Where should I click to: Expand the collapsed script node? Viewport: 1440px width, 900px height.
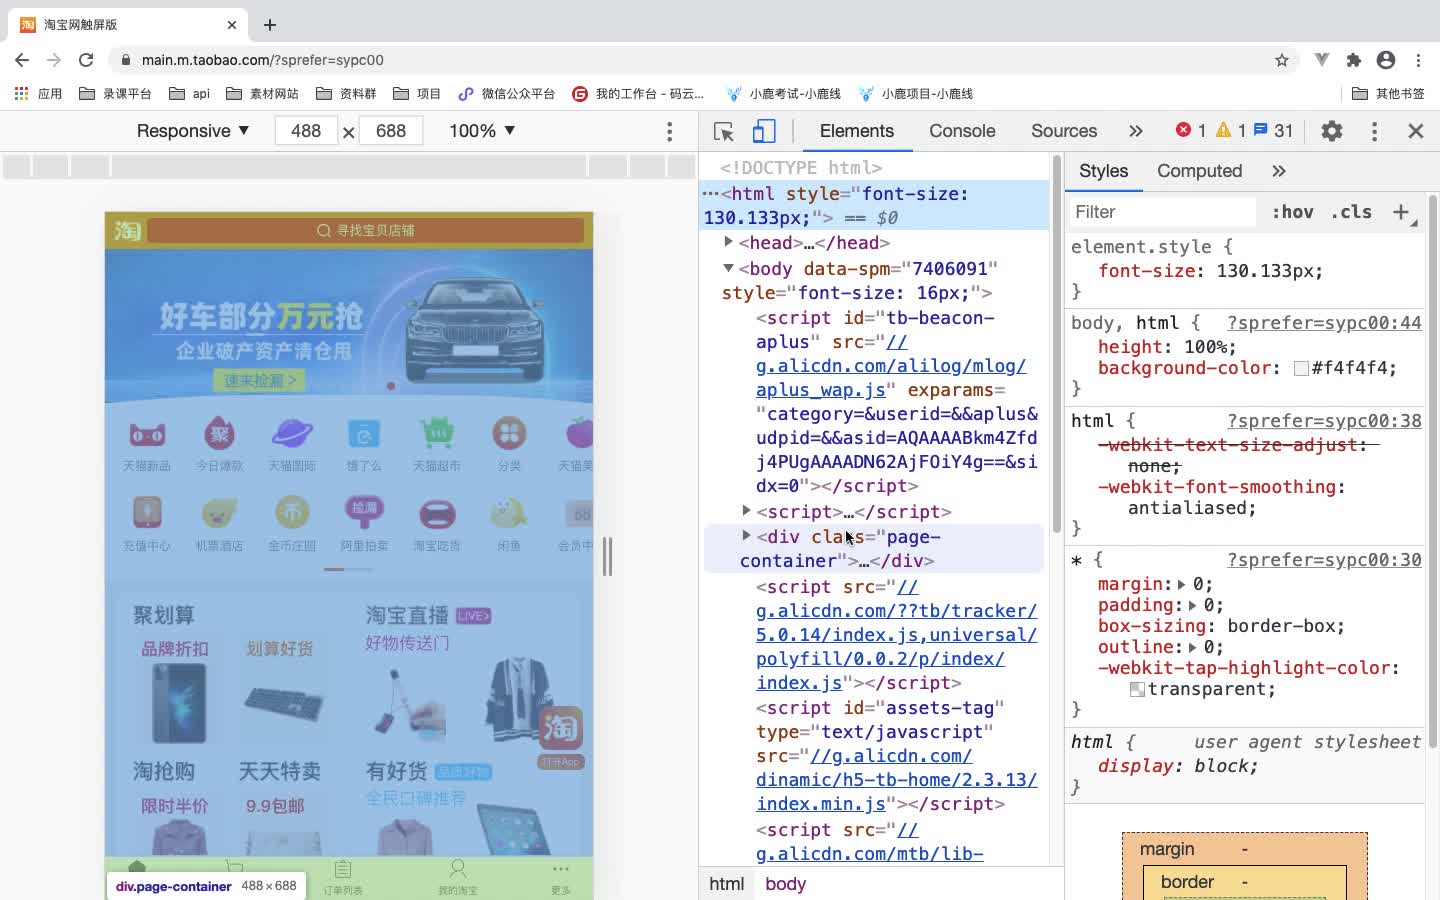coord(746,511)
